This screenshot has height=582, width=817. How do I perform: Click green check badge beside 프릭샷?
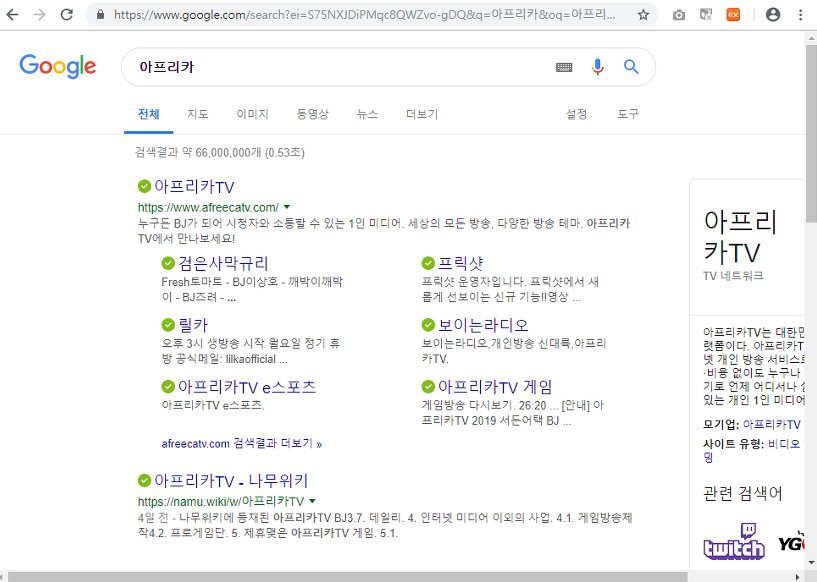click(428, 263)
